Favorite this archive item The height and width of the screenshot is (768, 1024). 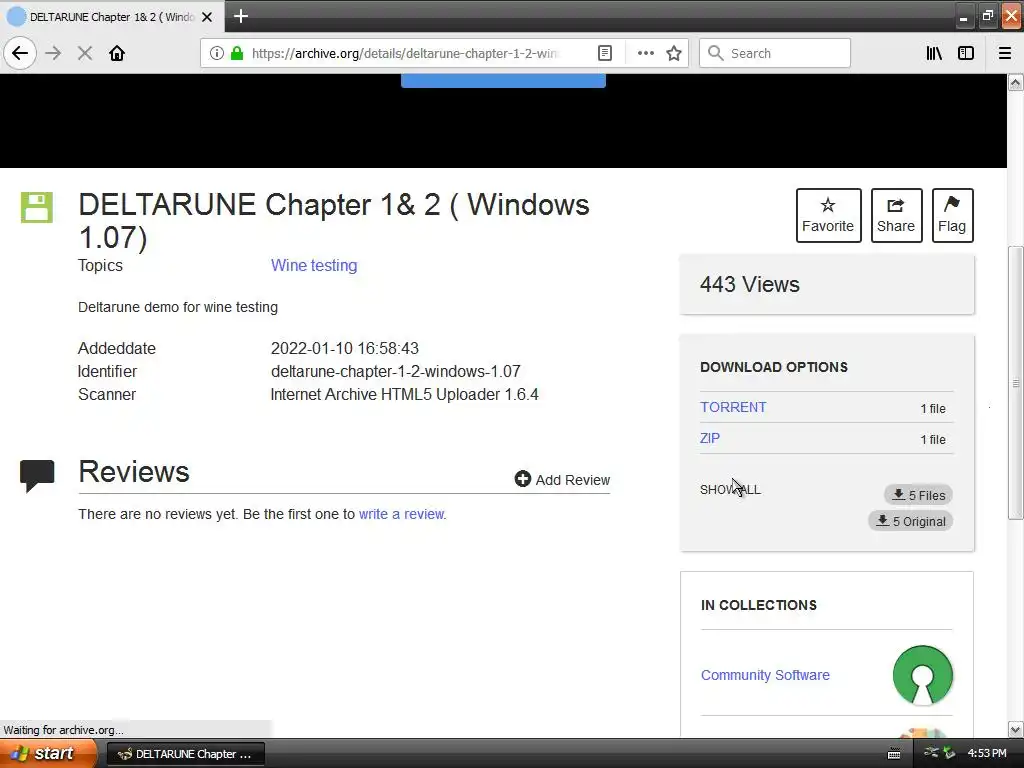tap(828, 216)
